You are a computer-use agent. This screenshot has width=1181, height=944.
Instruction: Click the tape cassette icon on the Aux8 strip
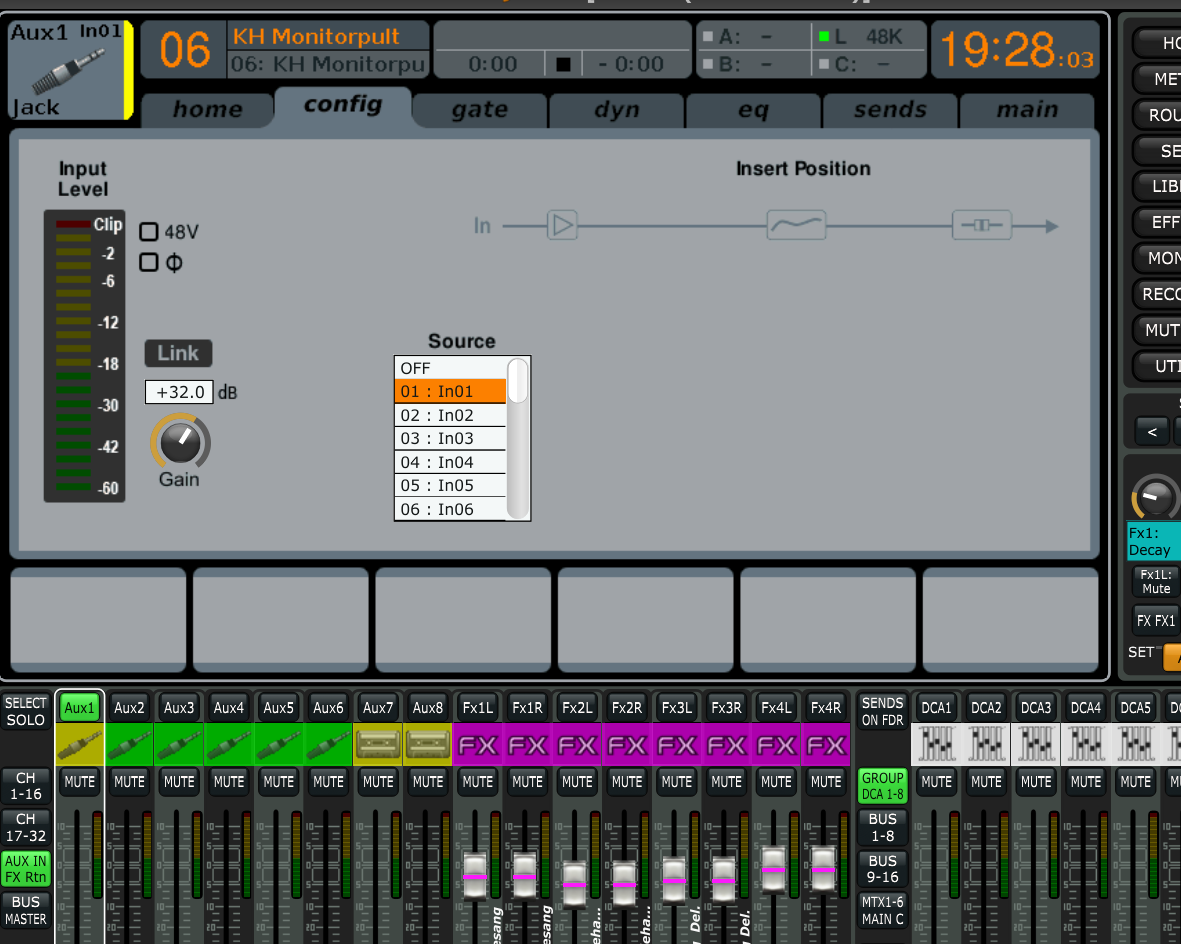click(x=428, y=744)
